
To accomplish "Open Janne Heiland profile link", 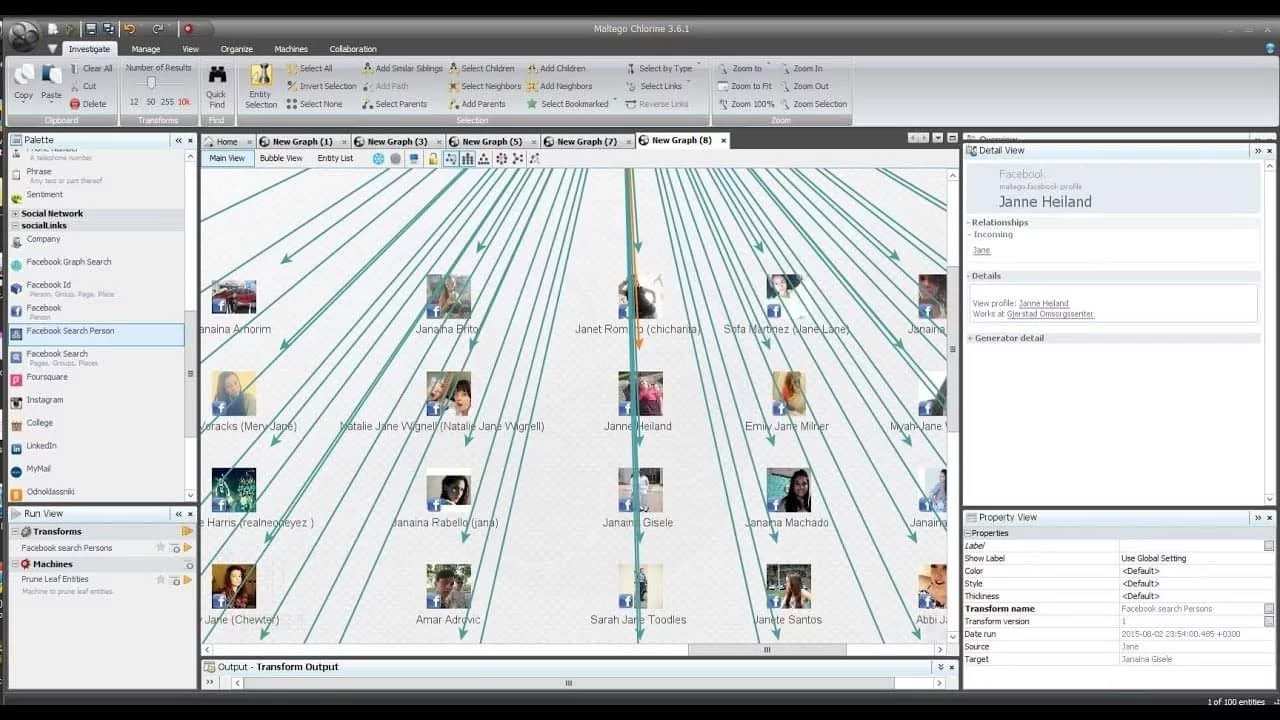I will click(x=1043, y=303).
